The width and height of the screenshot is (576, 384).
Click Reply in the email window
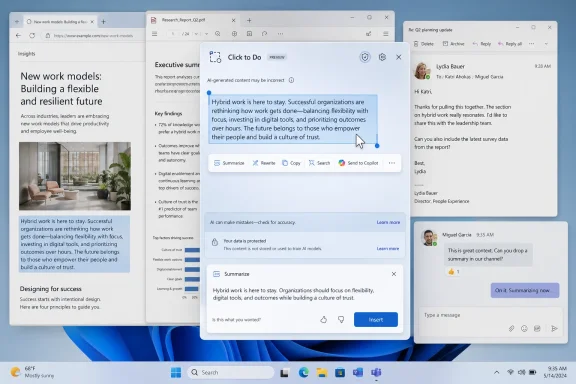pos(482,44)
